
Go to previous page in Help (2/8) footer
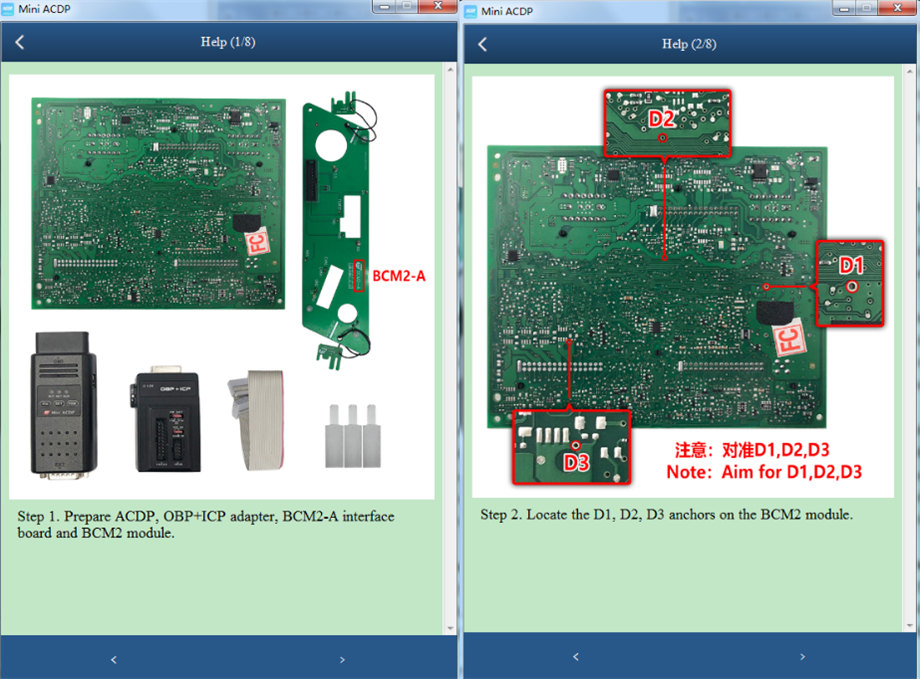tap(576, 657)
